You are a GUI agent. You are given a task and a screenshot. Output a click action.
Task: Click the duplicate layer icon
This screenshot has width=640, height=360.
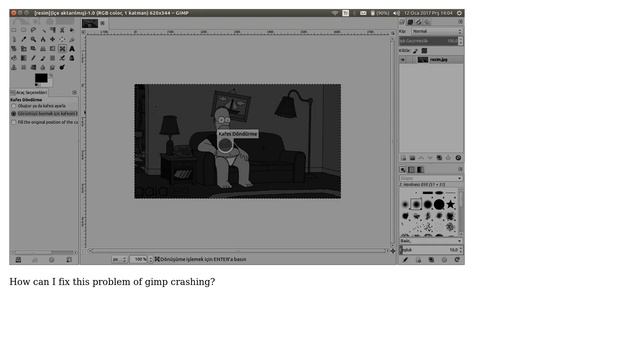point(439,158)
